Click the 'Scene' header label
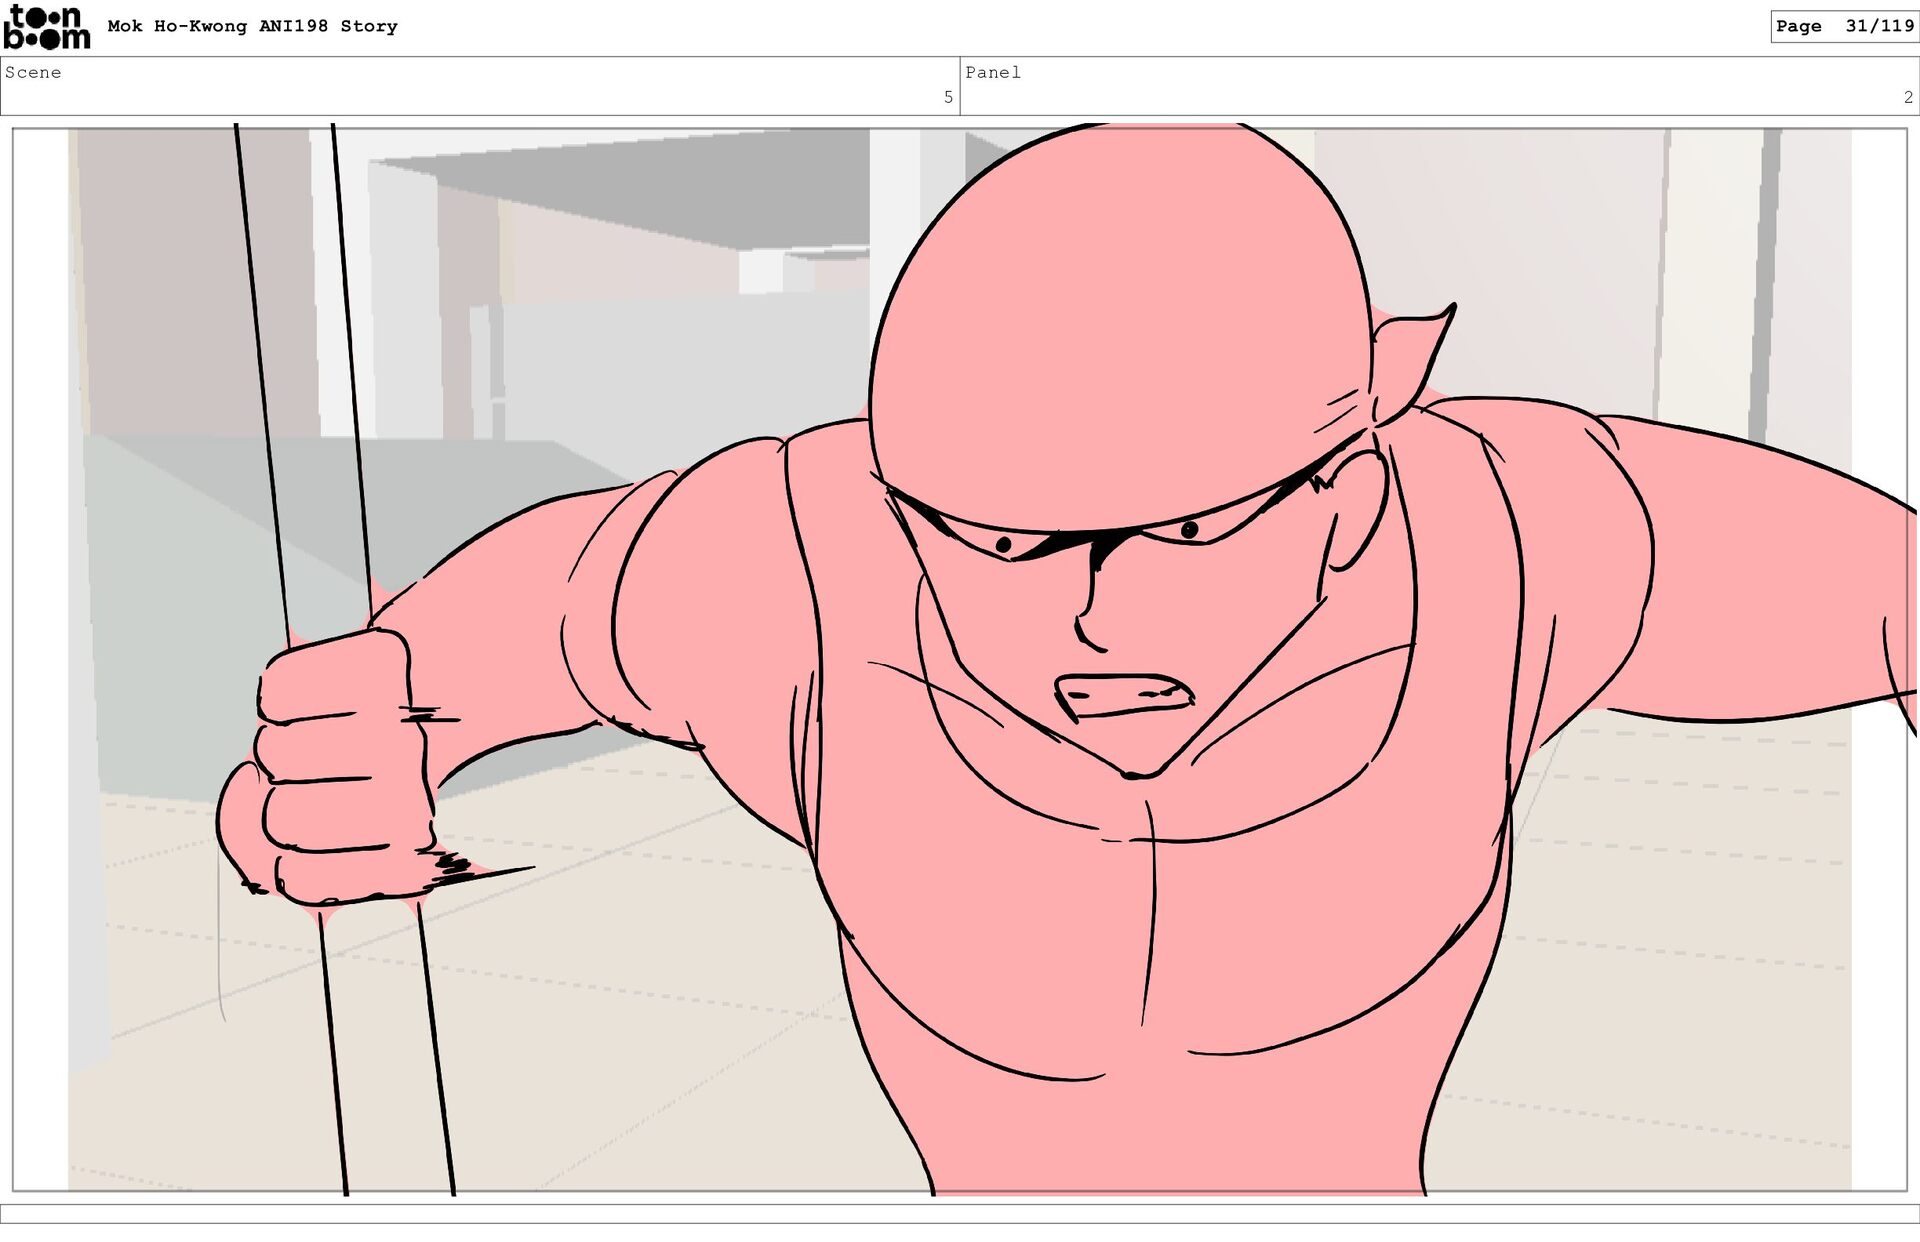The height and width of the screenshot is (1242, 1920). (33, 73)
